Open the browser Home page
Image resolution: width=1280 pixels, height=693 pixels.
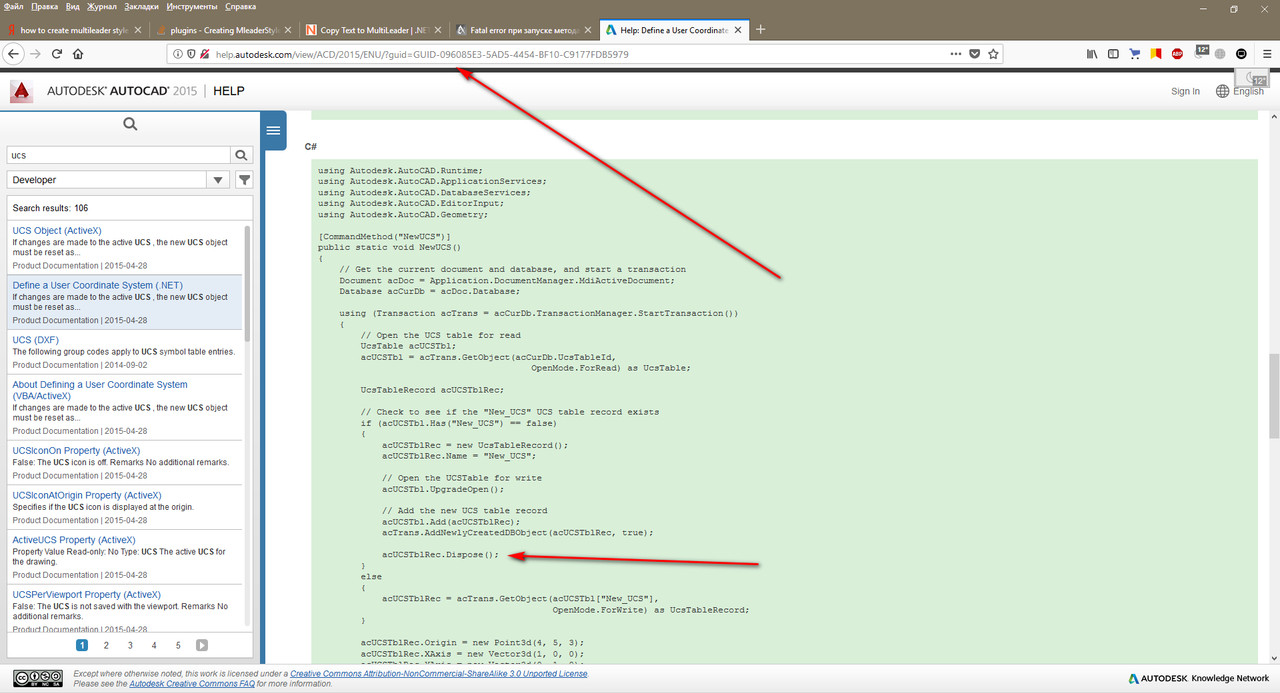coord(78,54)
